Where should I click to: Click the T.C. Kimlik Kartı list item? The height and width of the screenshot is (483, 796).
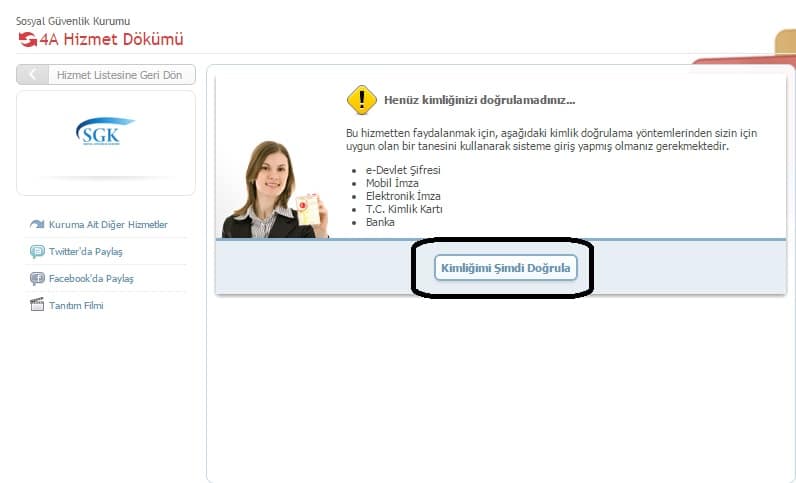[x=404, y=210]
